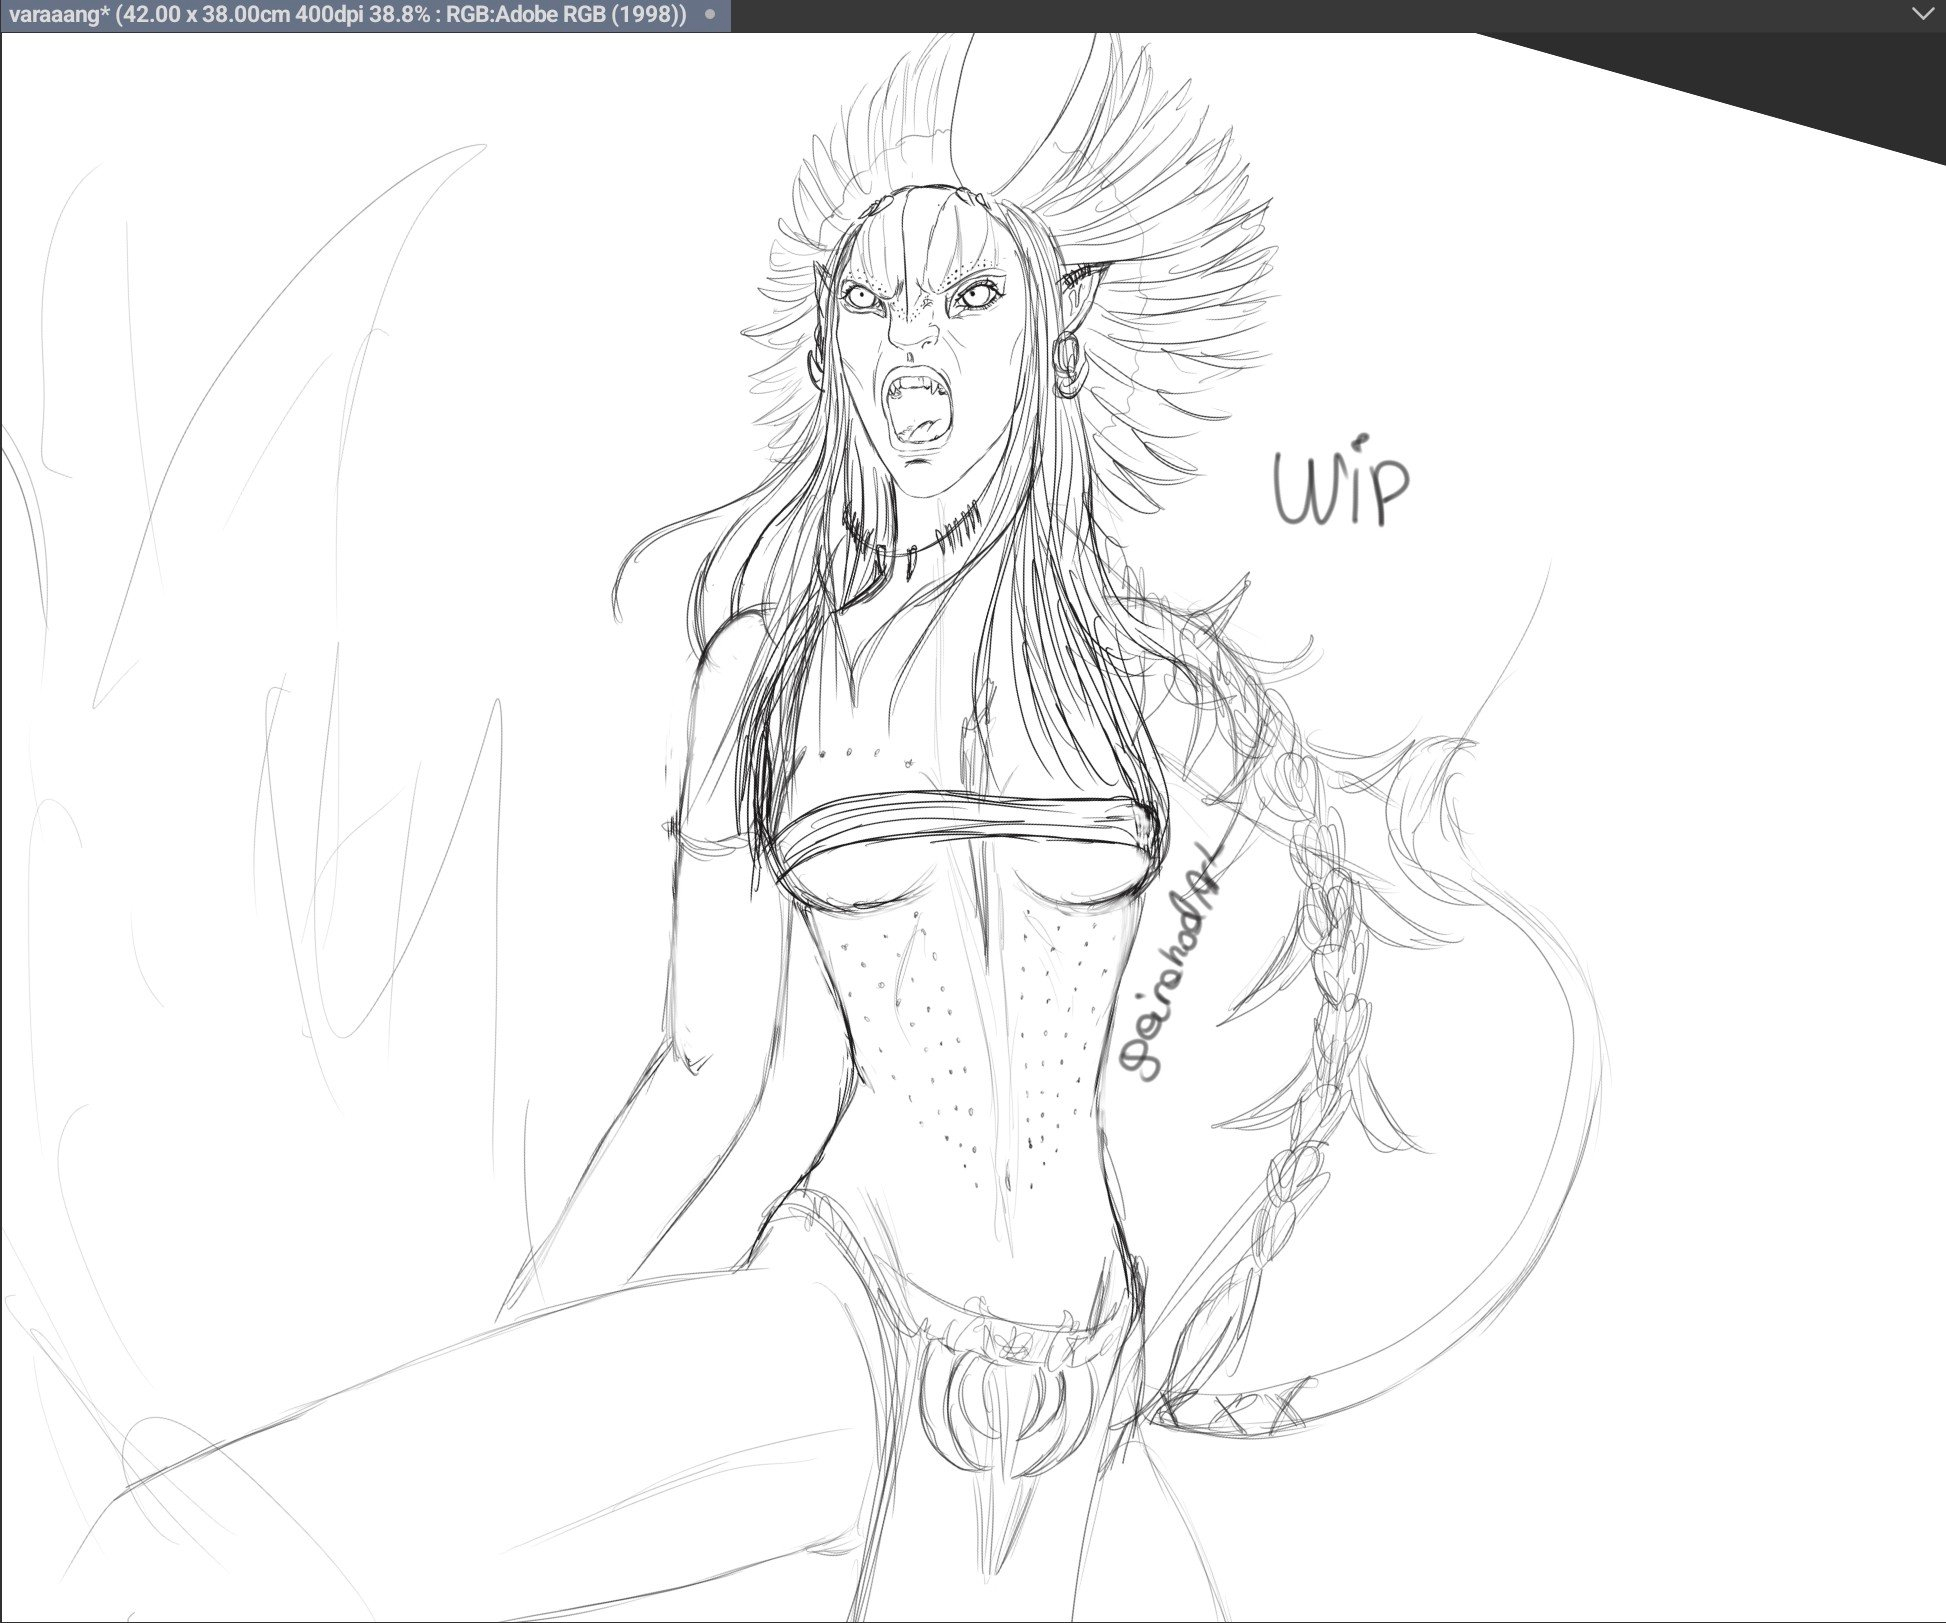Click the character's right eye on canvas
Viewport: 1946px width, 1623px height.
(x=974, y=295)
